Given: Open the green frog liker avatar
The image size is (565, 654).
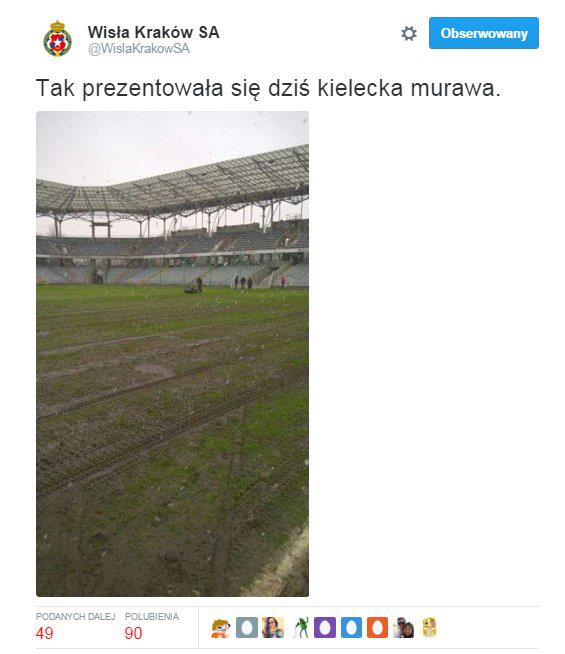Looking at the screenshot, I should coord(299,628).
